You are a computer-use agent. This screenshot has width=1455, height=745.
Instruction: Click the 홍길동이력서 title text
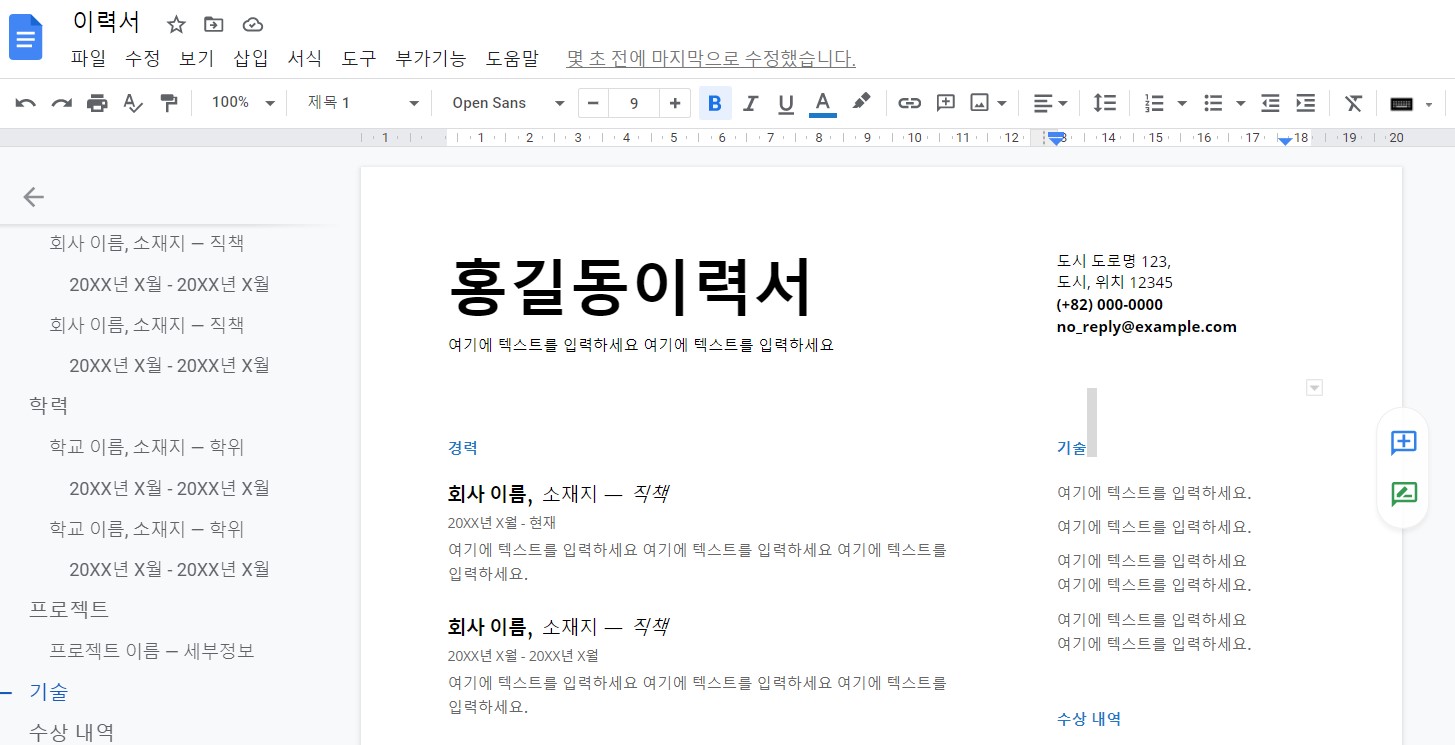pyautogui.click(x=631, y=289)
